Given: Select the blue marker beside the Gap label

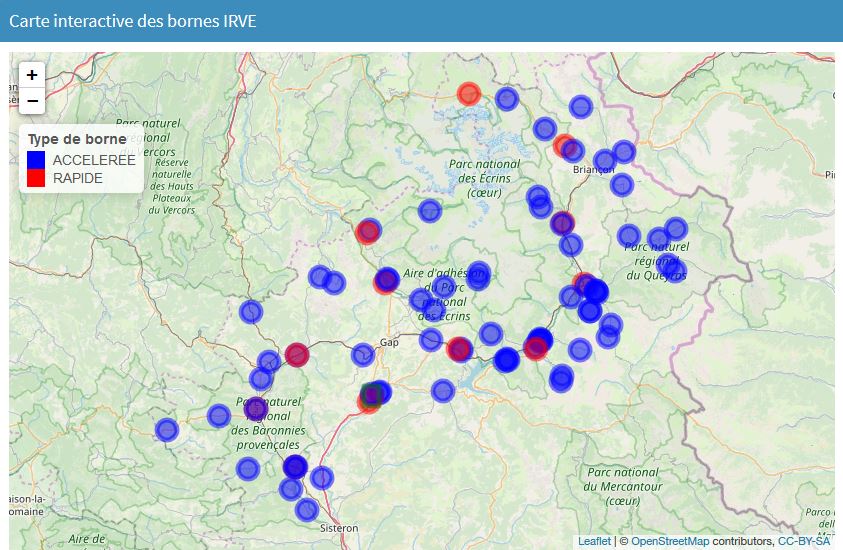Looking at the screenshot, I should (363, 355).
